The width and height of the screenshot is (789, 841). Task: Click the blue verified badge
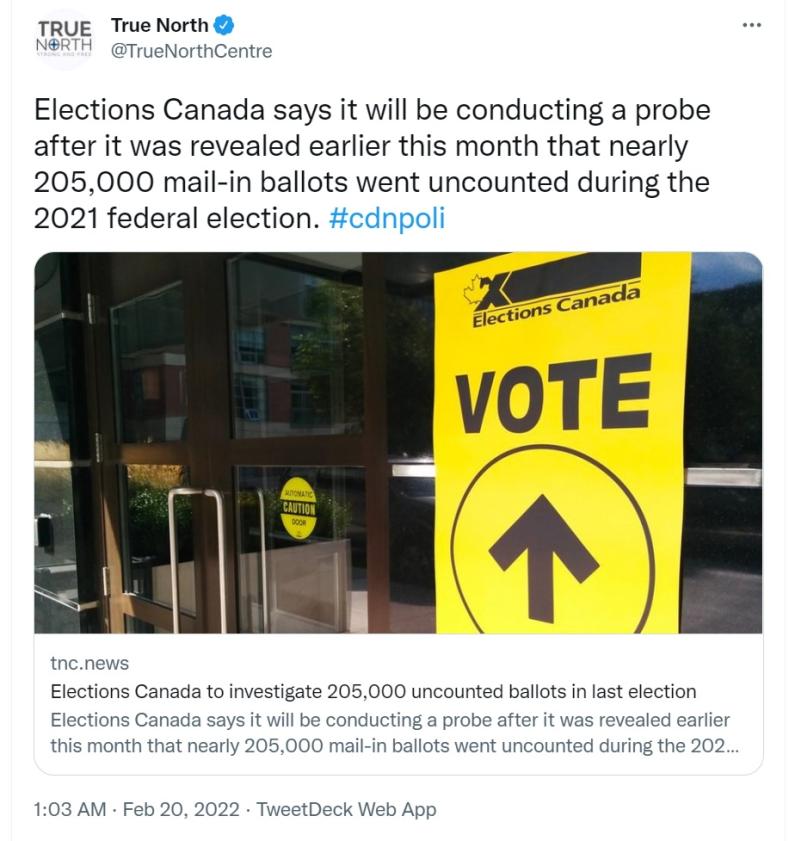[x=222, y=25]
